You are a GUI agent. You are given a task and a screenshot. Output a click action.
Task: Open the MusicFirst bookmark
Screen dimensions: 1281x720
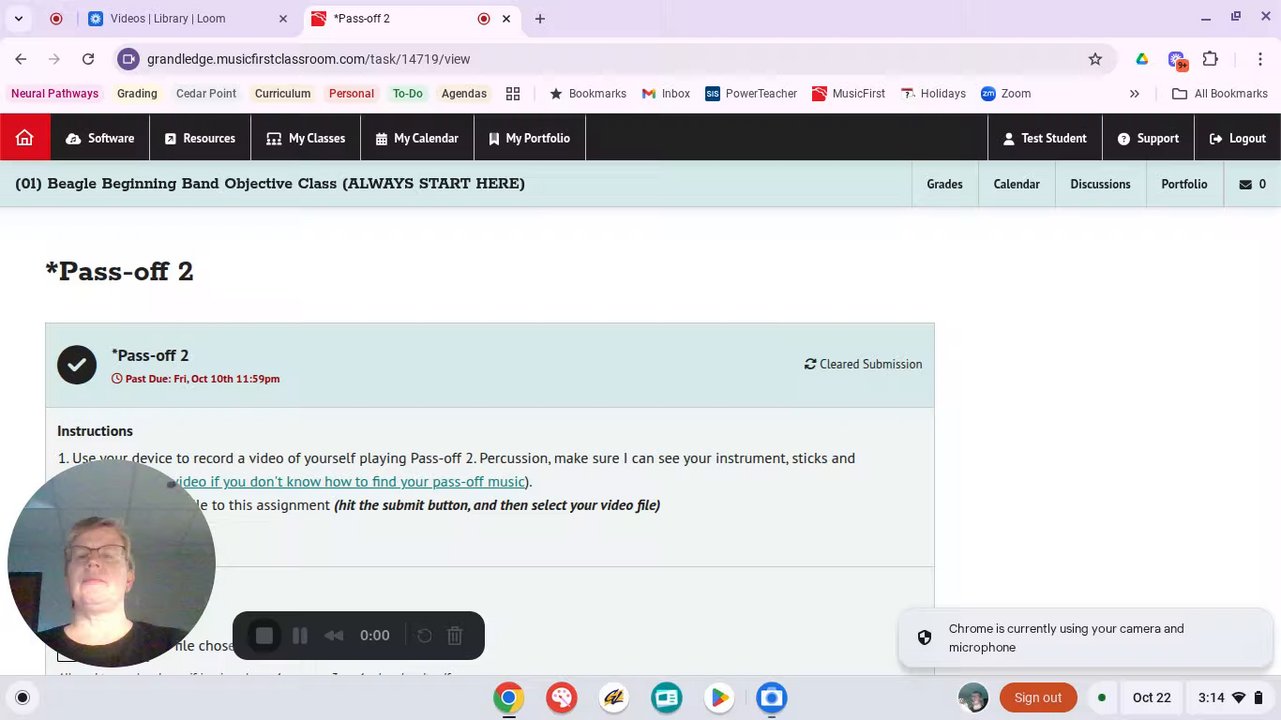tap(848, 93)
